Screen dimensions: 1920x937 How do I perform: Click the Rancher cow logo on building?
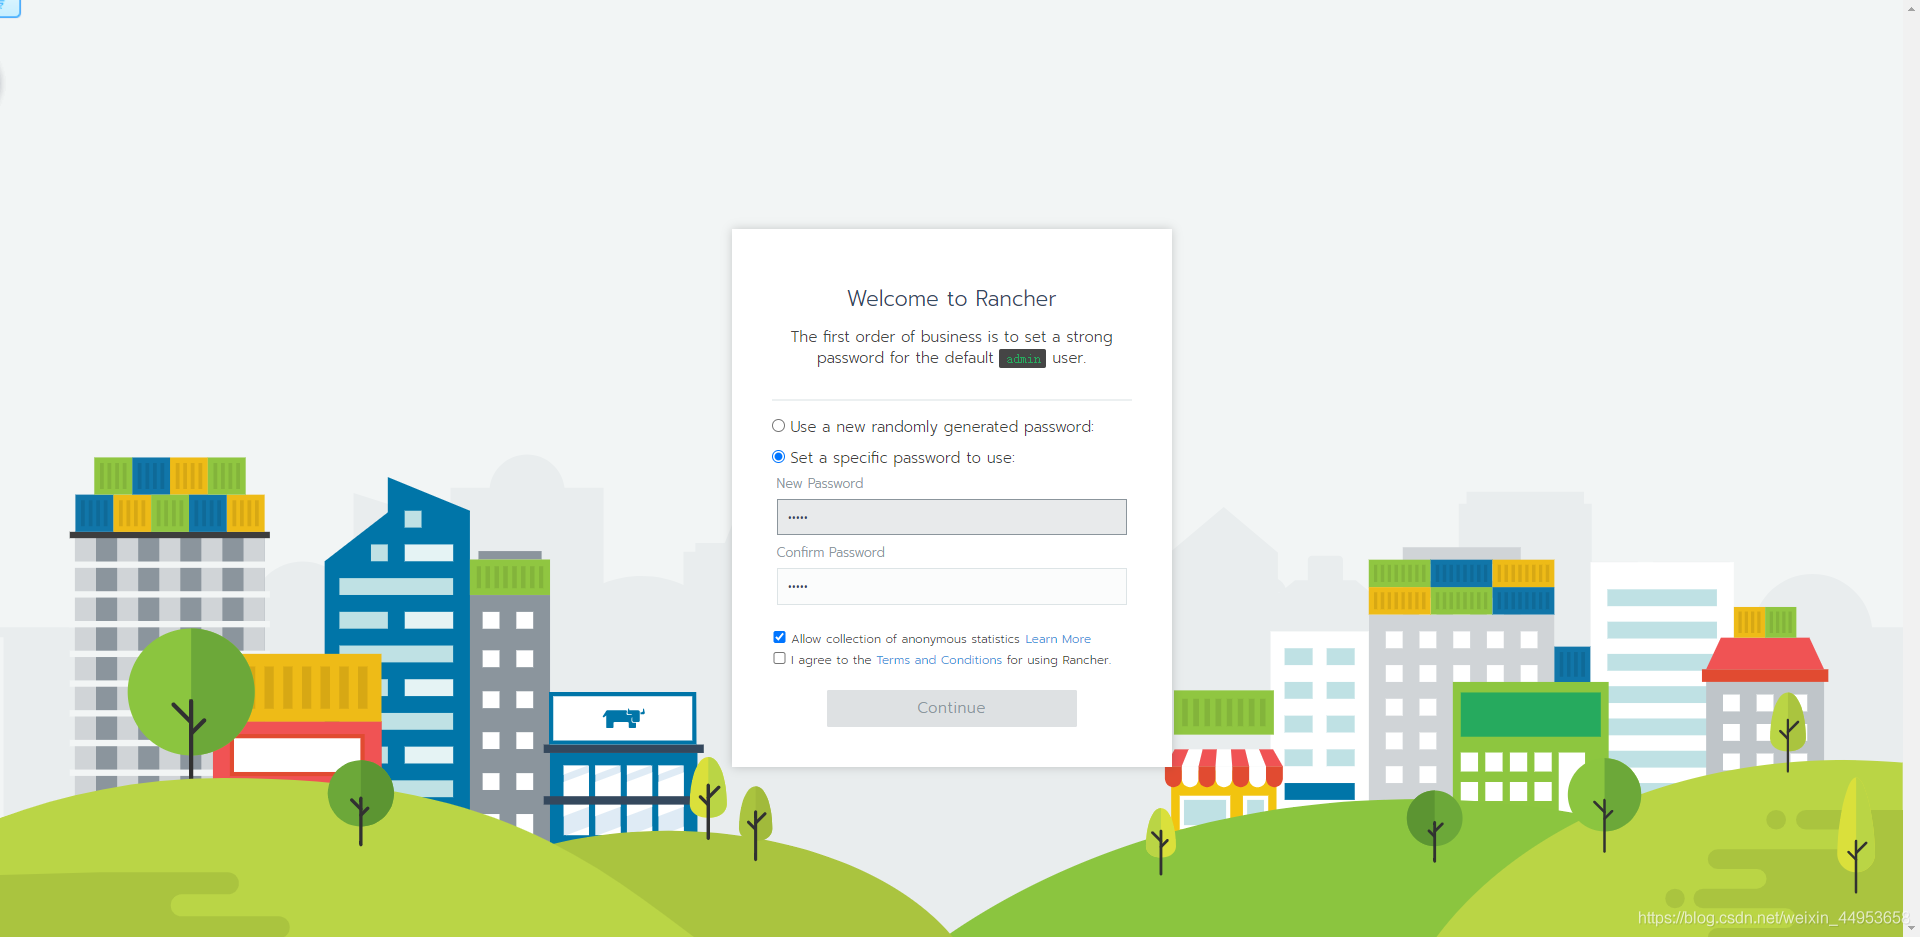[x=623, y=717]
